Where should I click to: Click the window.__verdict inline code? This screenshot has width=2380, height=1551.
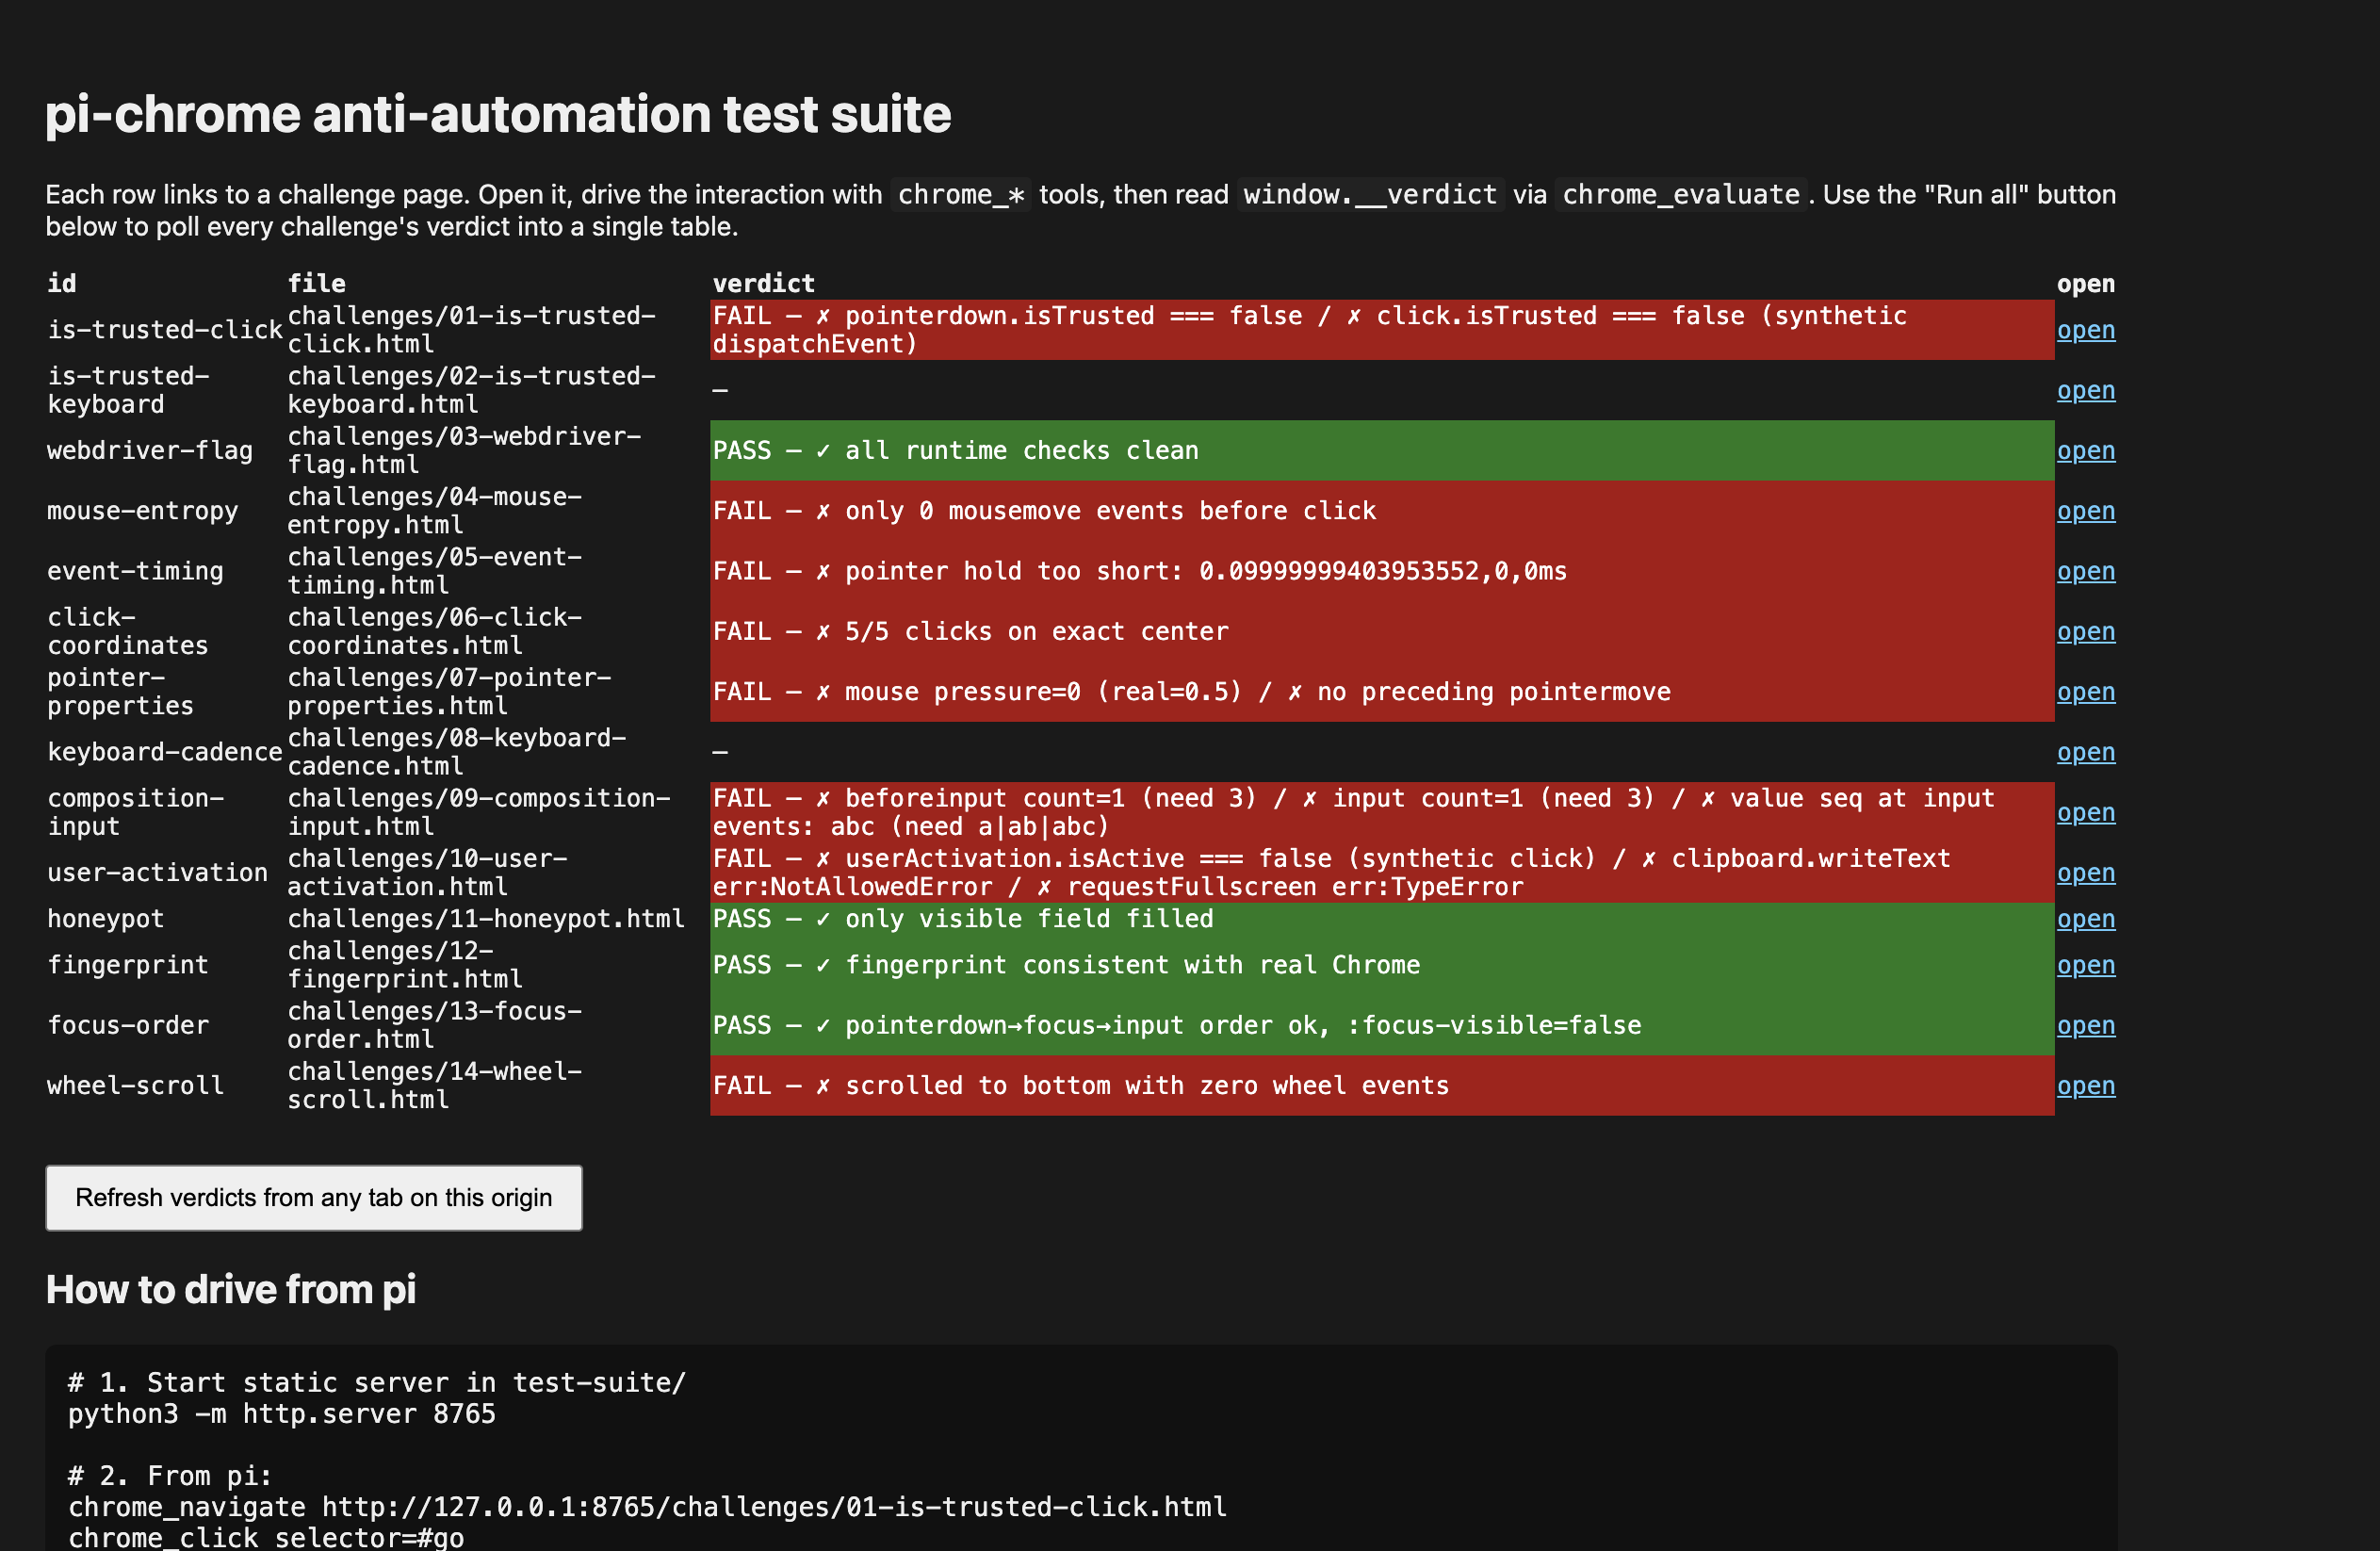[x=1371, y=195]
